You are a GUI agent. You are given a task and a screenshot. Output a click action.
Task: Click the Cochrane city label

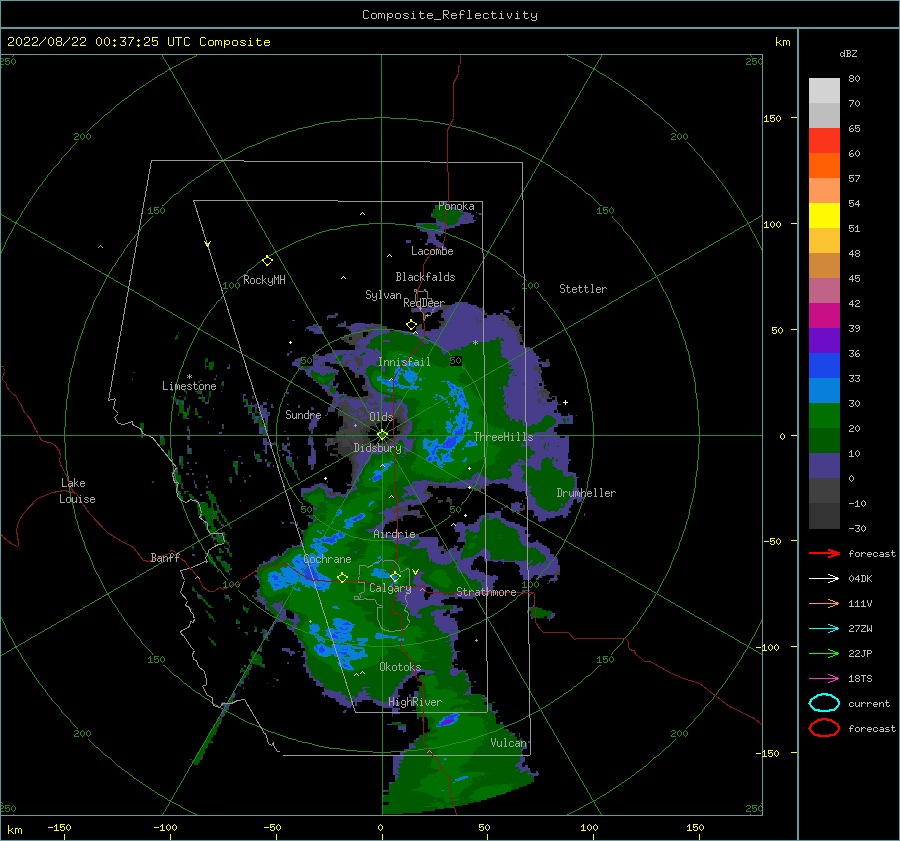click(x=327, y=559)
